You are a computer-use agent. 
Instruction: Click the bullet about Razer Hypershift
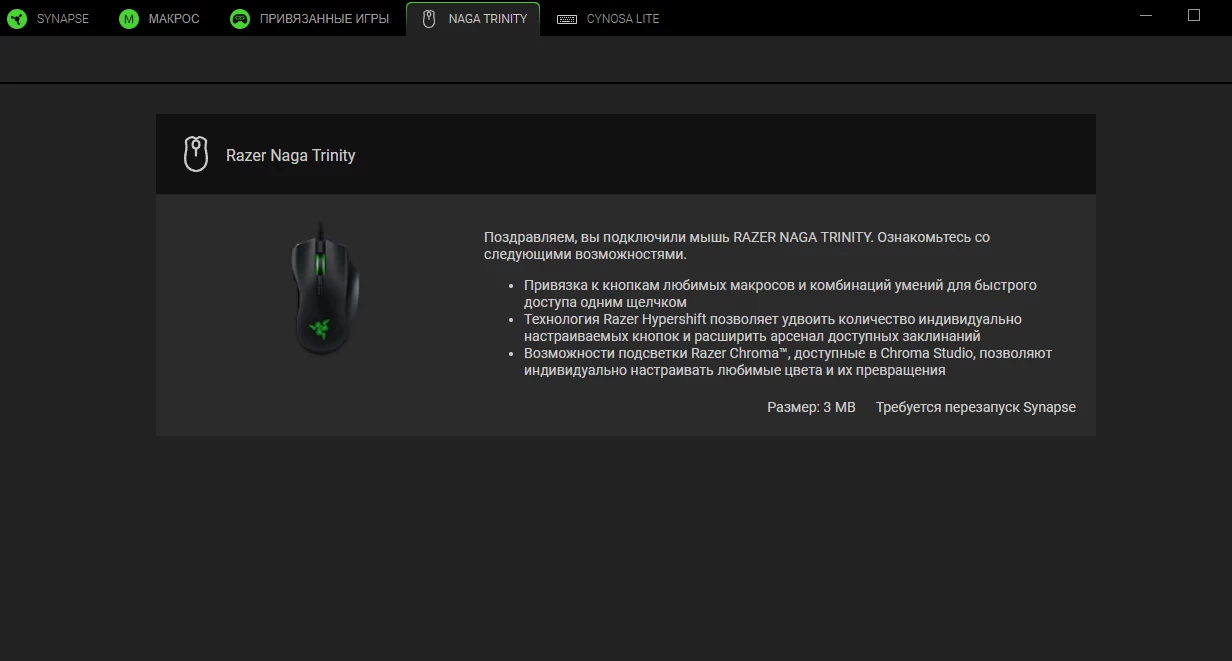(773, 327)
